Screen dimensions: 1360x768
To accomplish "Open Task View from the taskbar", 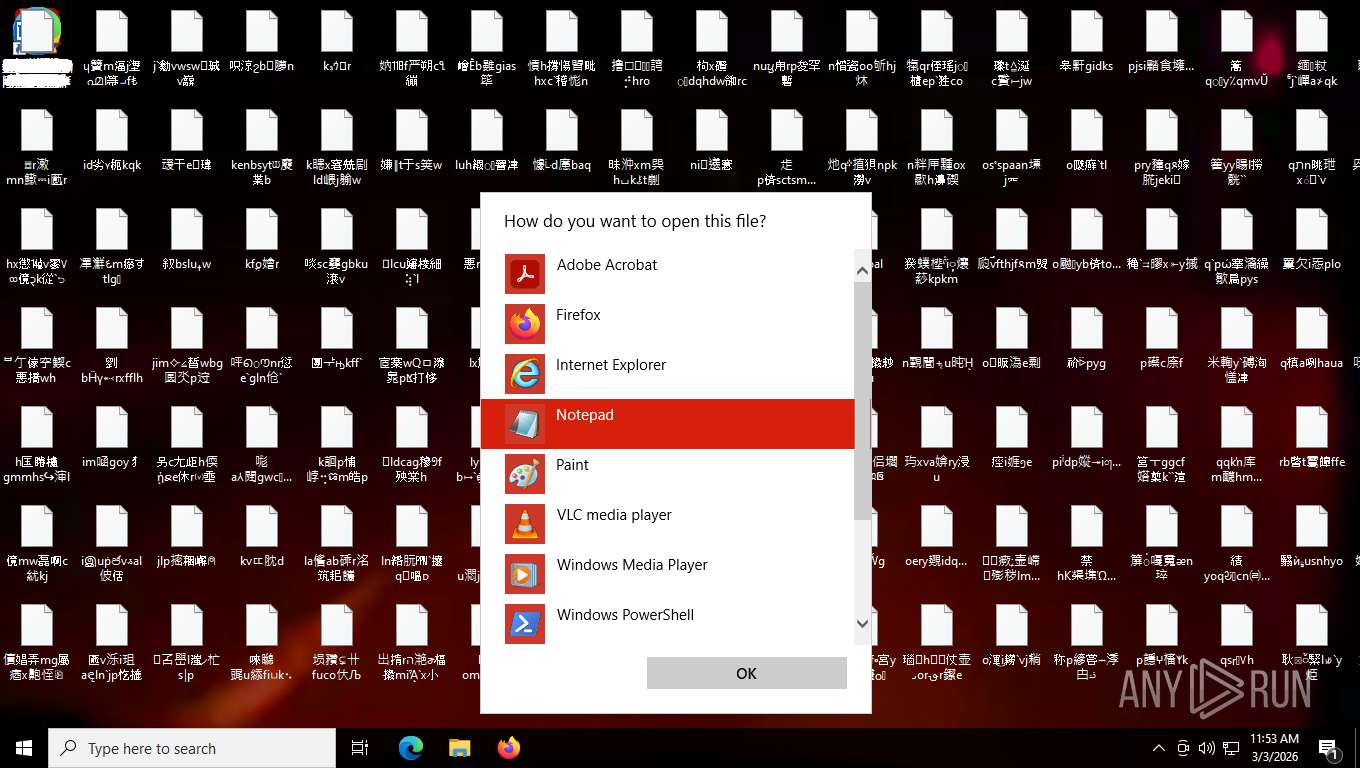I will click(360, 748).
